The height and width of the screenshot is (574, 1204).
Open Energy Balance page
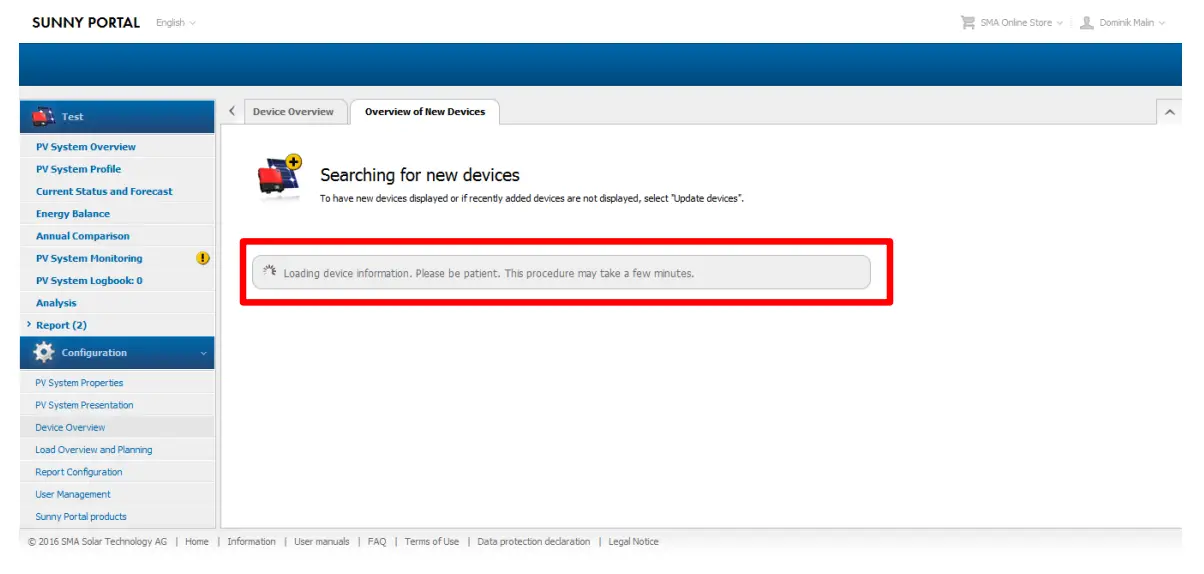tap(73, 214)
